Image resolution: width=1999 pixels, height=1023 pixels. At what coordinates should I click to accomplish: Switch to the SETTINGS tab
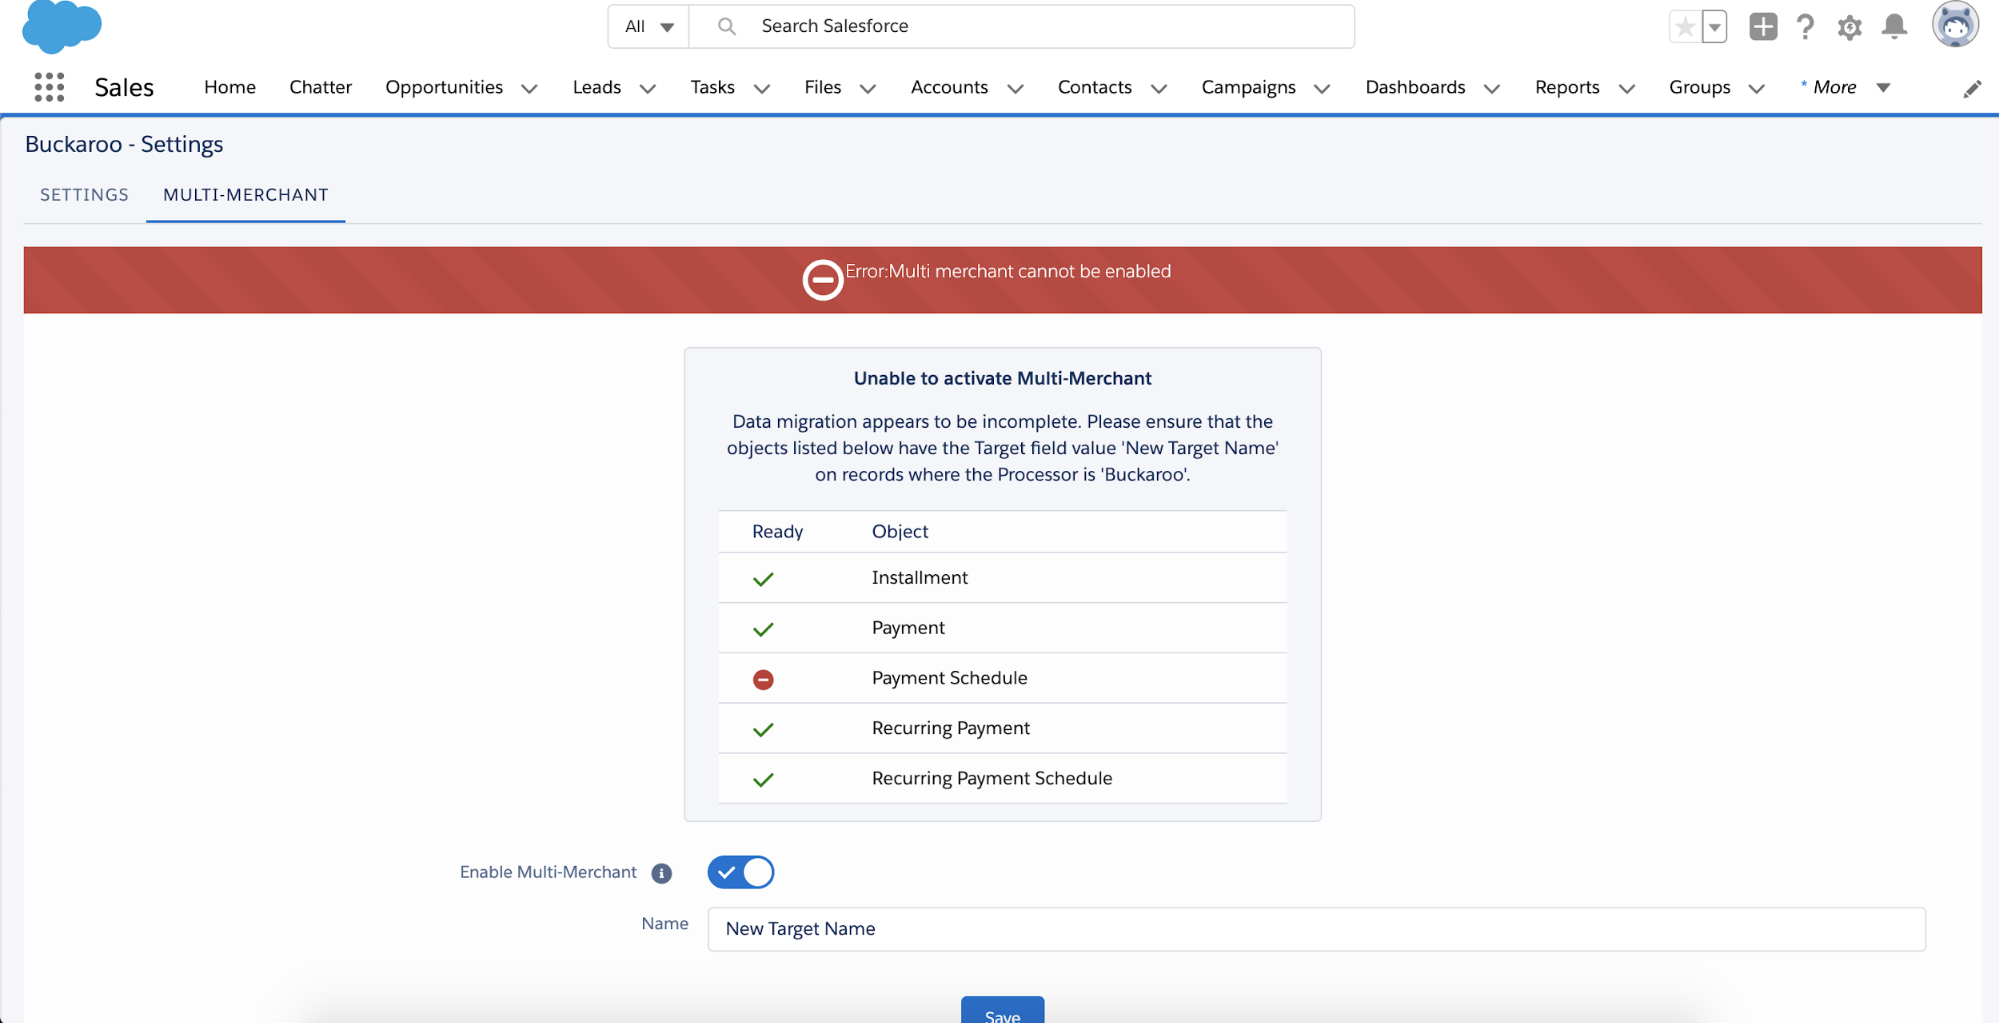[x=84, y=195]
